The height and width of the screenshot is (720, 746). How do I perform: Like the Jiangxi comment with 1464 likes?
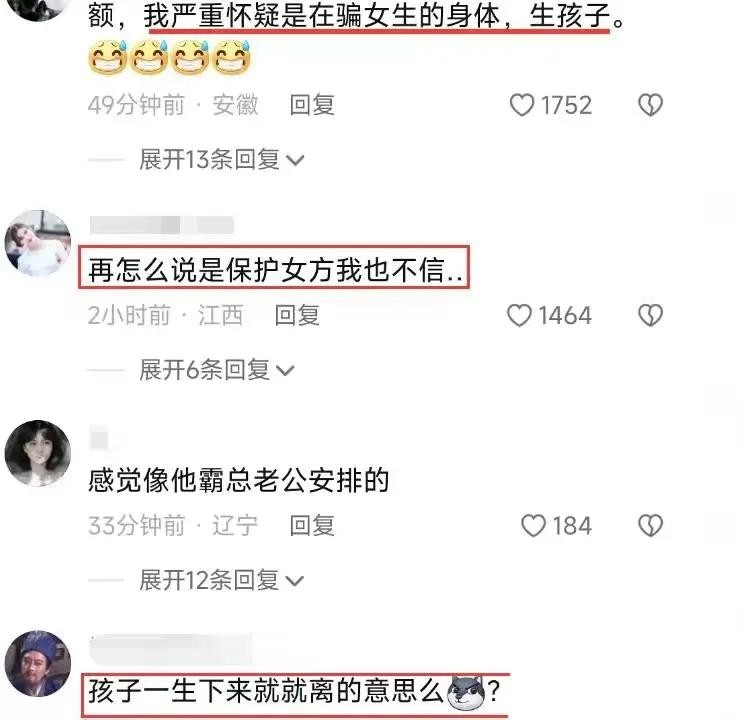(x=520, y=315)
